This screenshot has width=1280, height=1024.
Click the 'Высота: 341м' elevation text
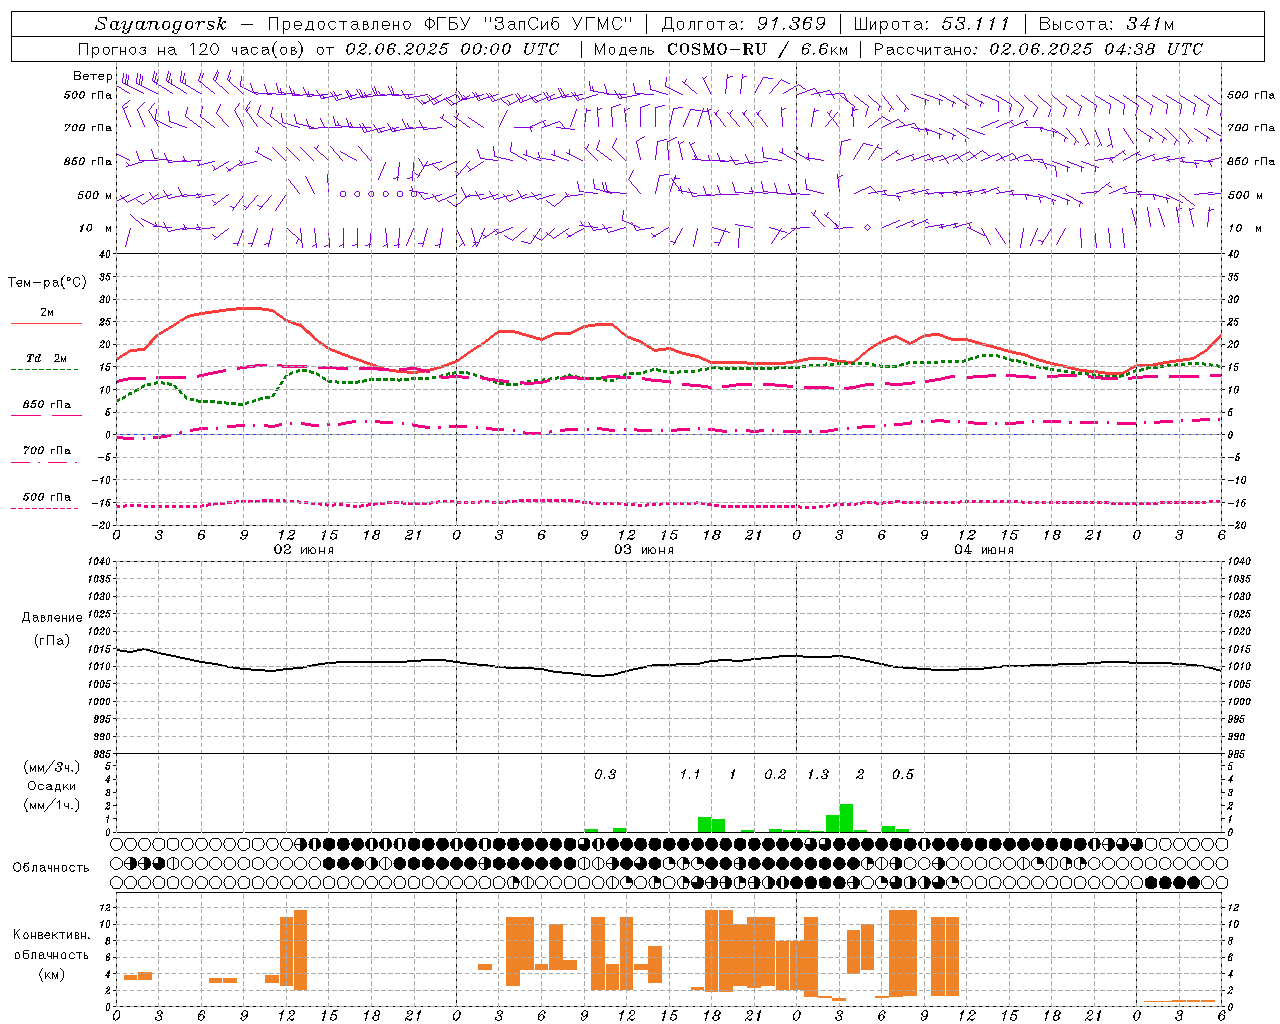(1106, 24)
